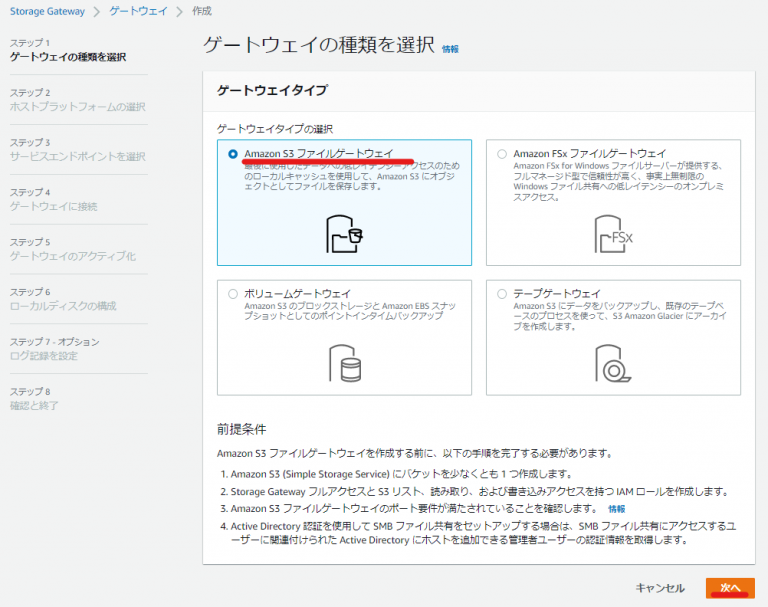Click the キャンセル button
Viewport: 768px width, 607px height.
coord(660,588)
